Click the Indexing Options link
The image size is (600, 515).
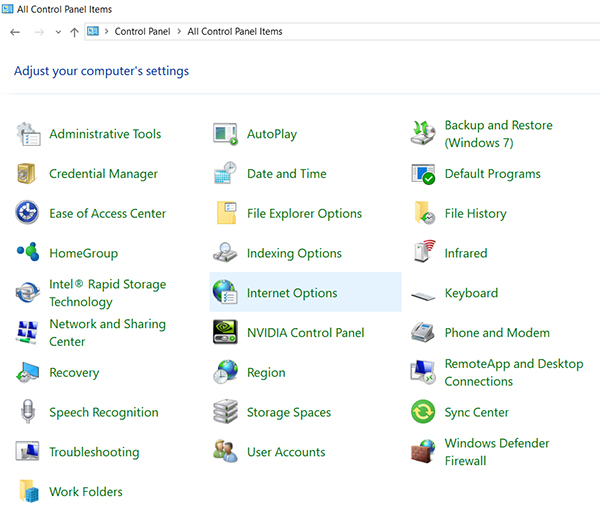coord(294,253)
